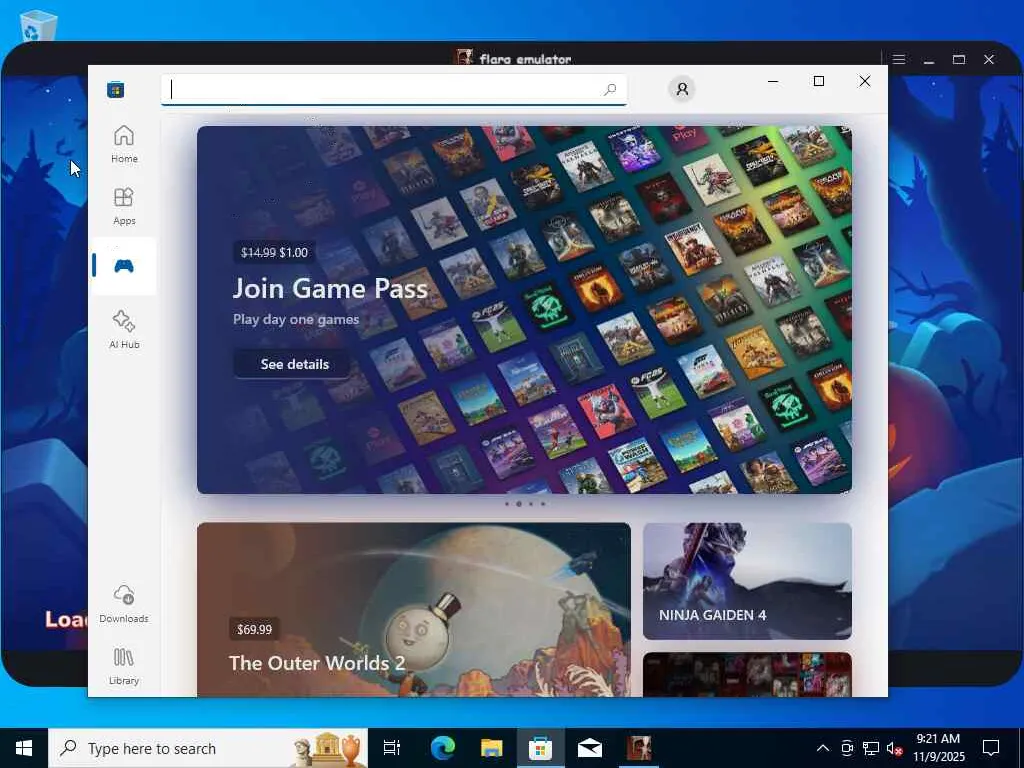This screenshot has width=1024, height=768.
Task: Go to Home in Store sidebar
Action: click(x=124, y=144)
